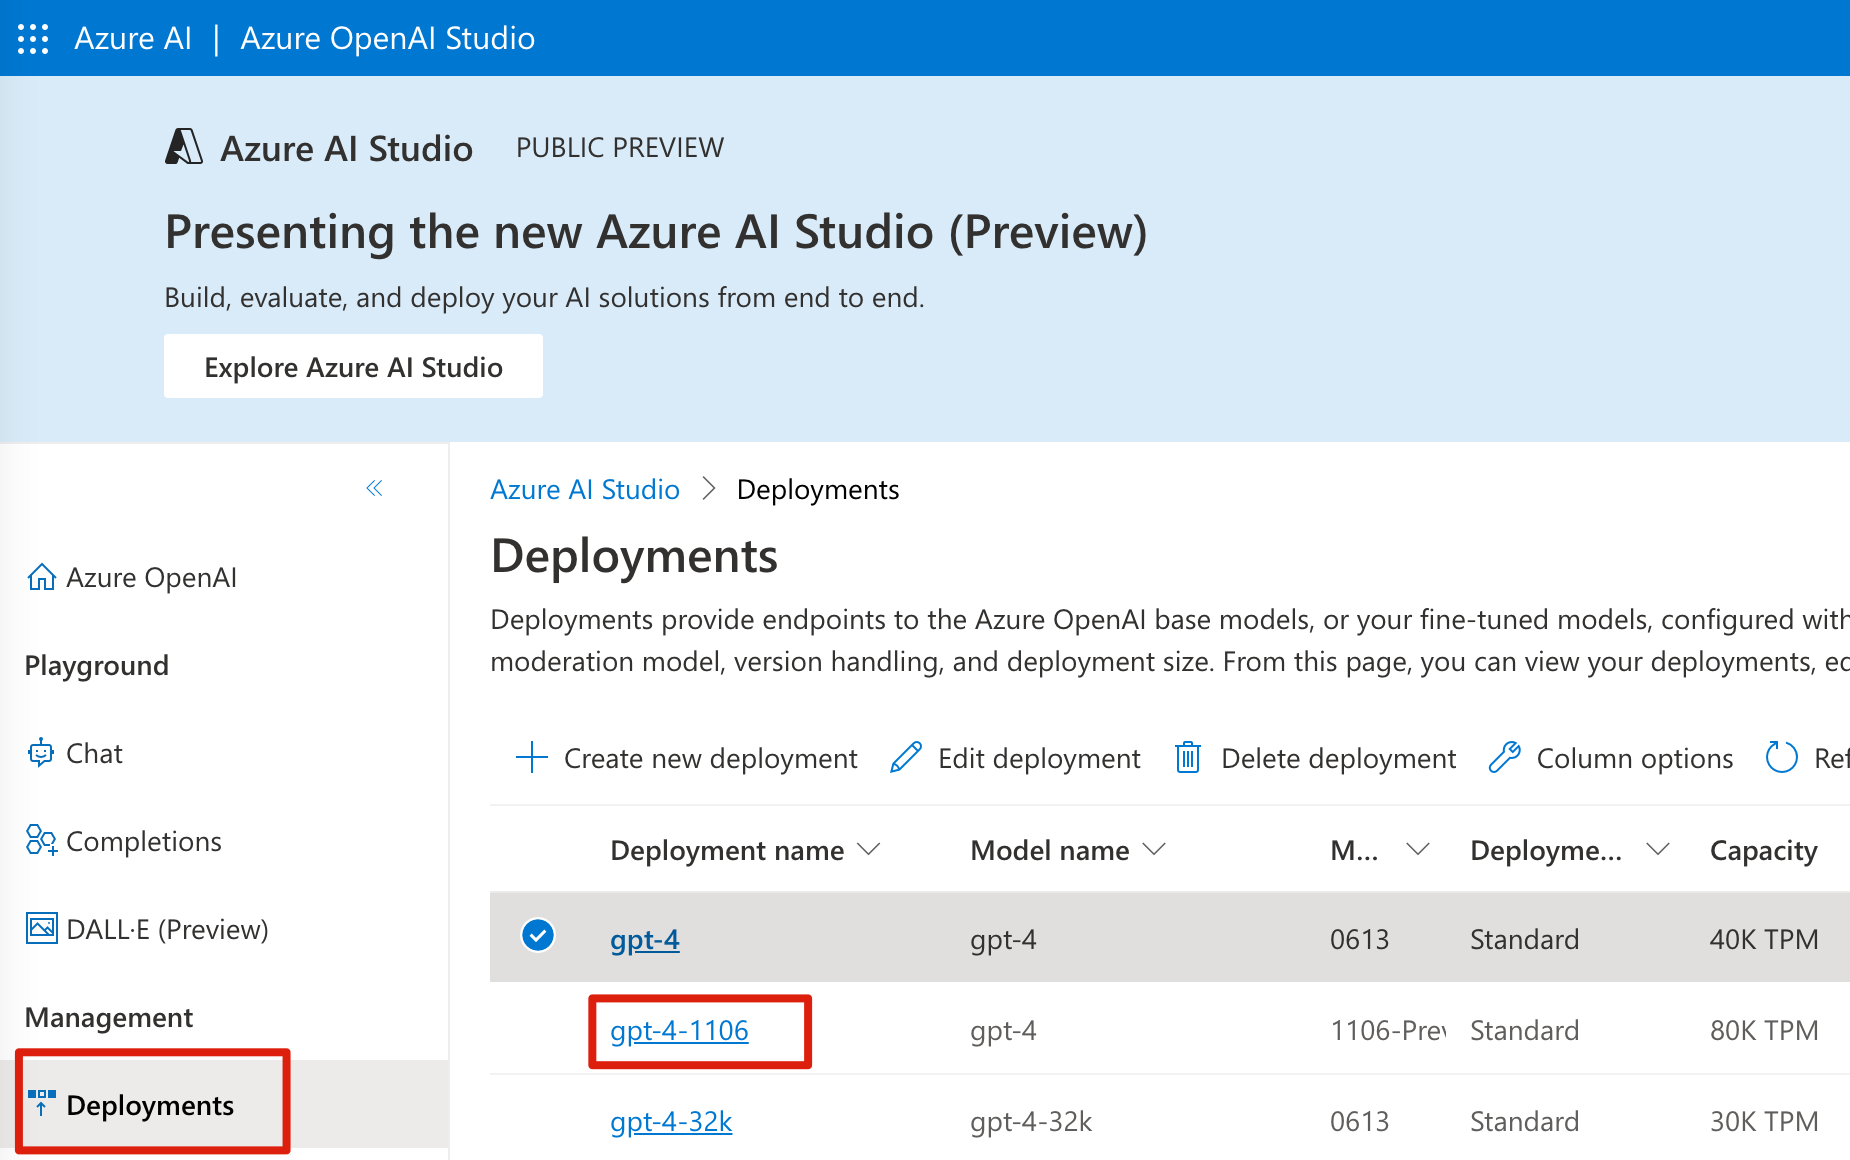Screen dimensions: 1850x1160
Task: Expand the Deployment type column chevron
Action: tap(1657, 849)
